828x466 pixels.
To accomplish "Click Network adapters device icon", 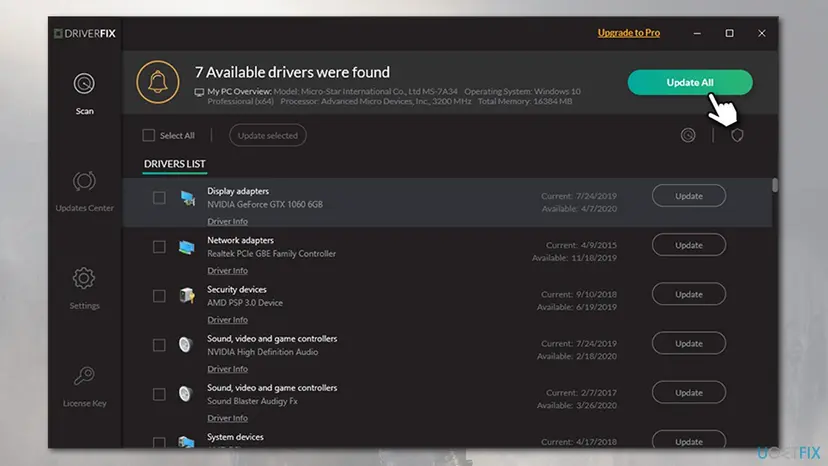I will pos(186,247).
